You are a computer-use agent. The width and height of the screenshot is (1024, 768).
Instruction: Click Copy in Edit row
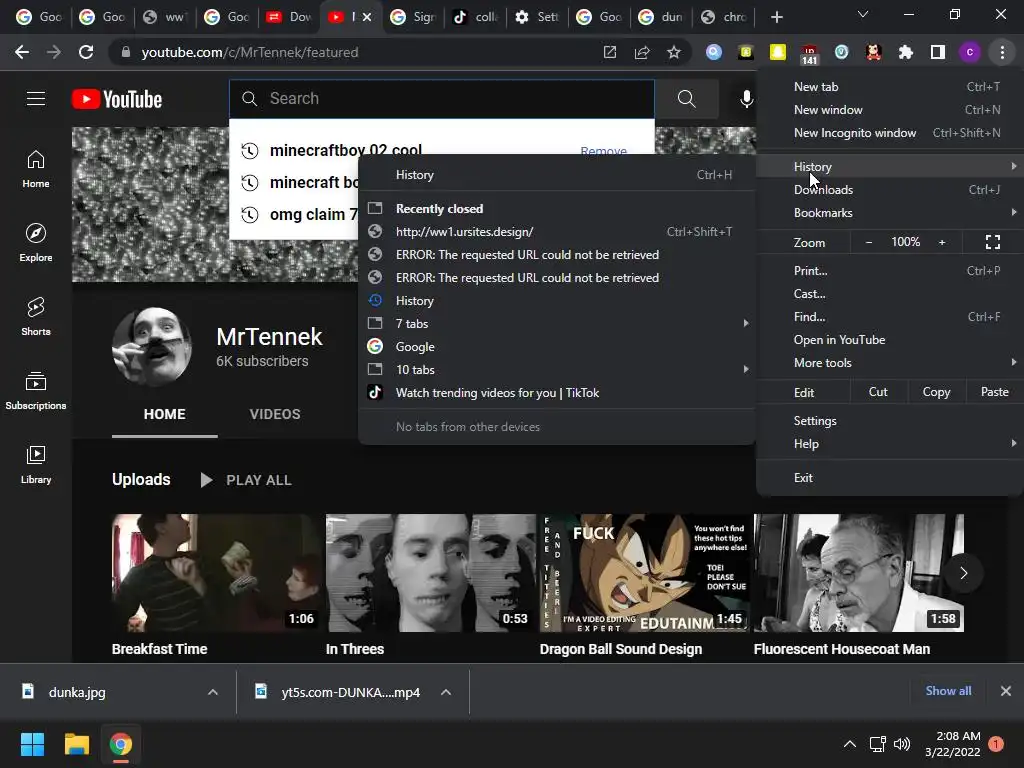pyautogui.click(x=936, y=392)
